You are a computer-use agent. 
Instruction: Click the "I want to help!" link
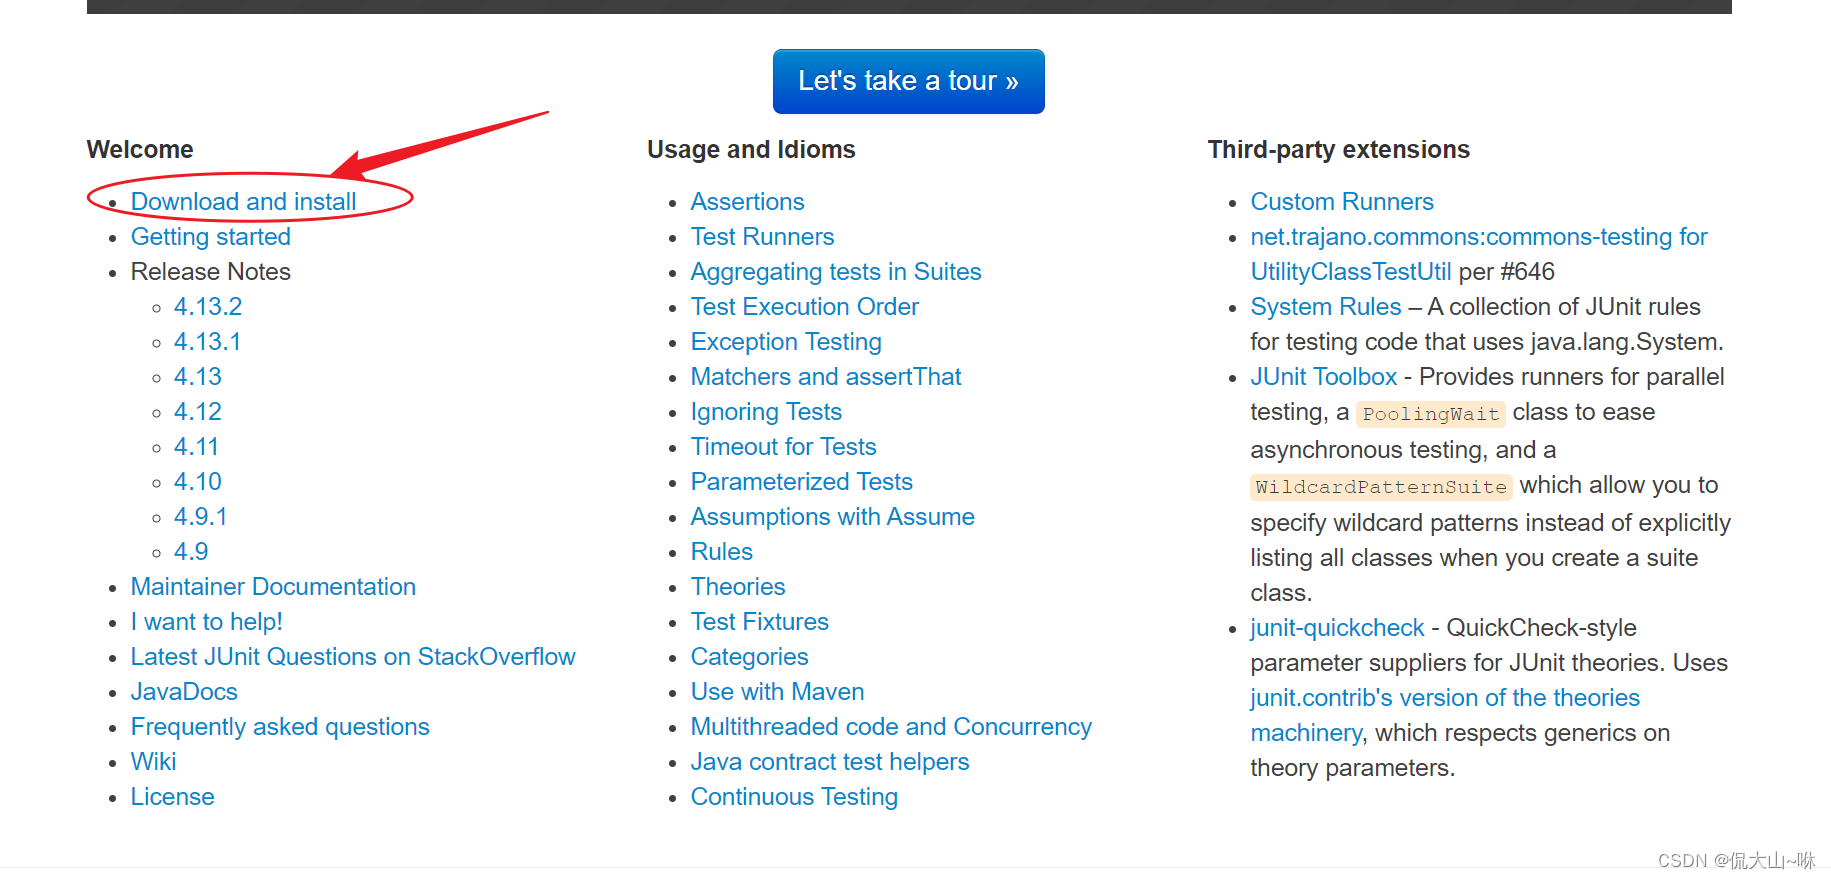click(207, 622)
